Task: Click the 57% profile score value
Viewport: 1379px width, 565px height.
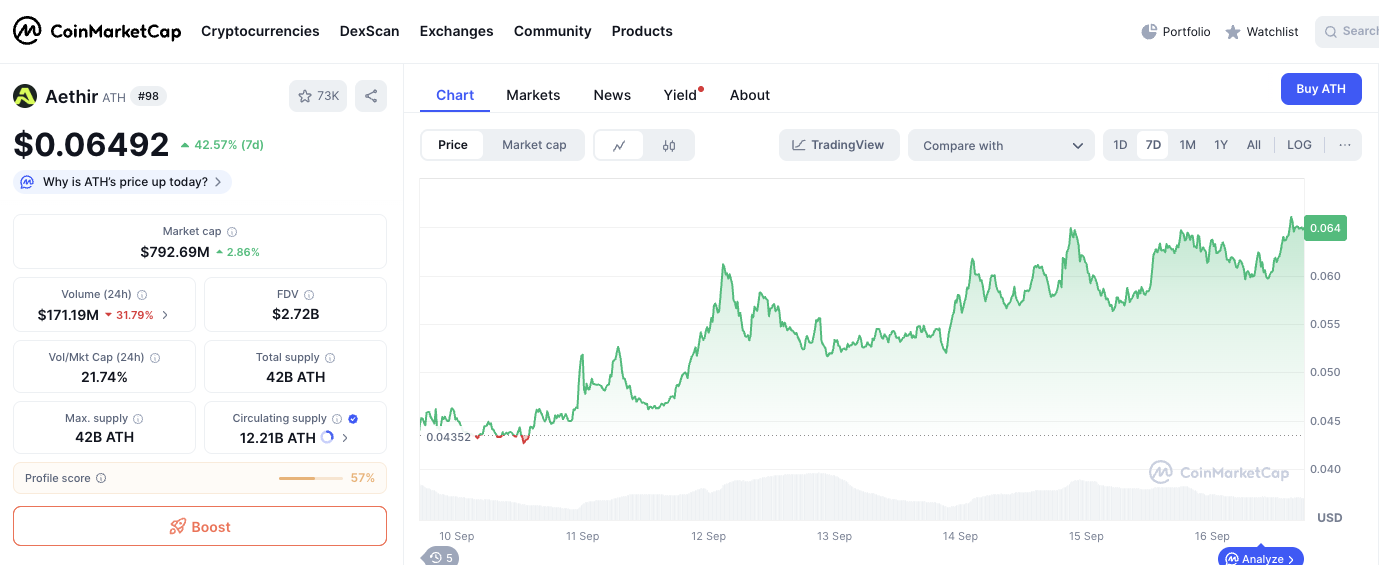Action: (362, 478)
